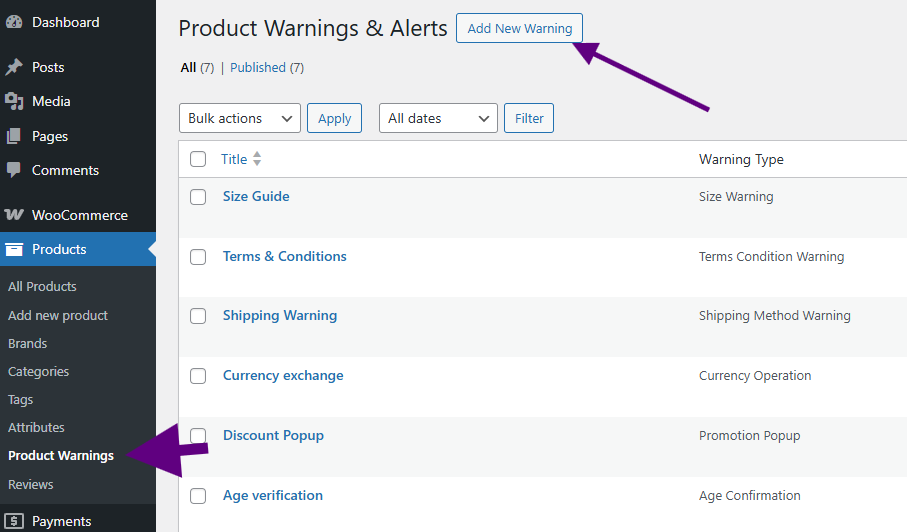Toggle the select-all checkbox in header
The width and height of the screenshot is (907, 532).
[x=198, y=159]
